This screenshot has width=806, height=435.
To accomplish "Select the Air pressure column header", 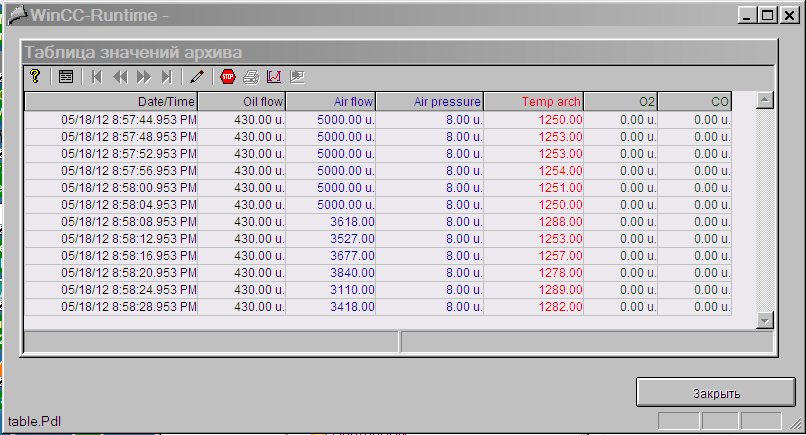I will point(430,102).
